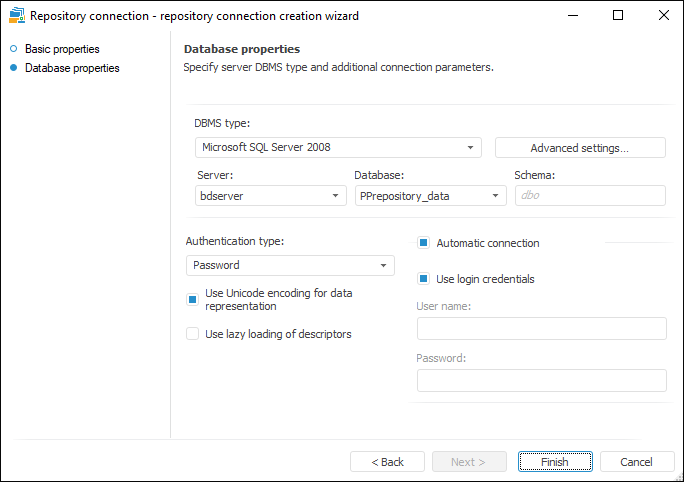This screenshot has width=684, height=482.
Task: Click Finish to complete the wizard
Action: pyautogui.click(x=555, y=462)
